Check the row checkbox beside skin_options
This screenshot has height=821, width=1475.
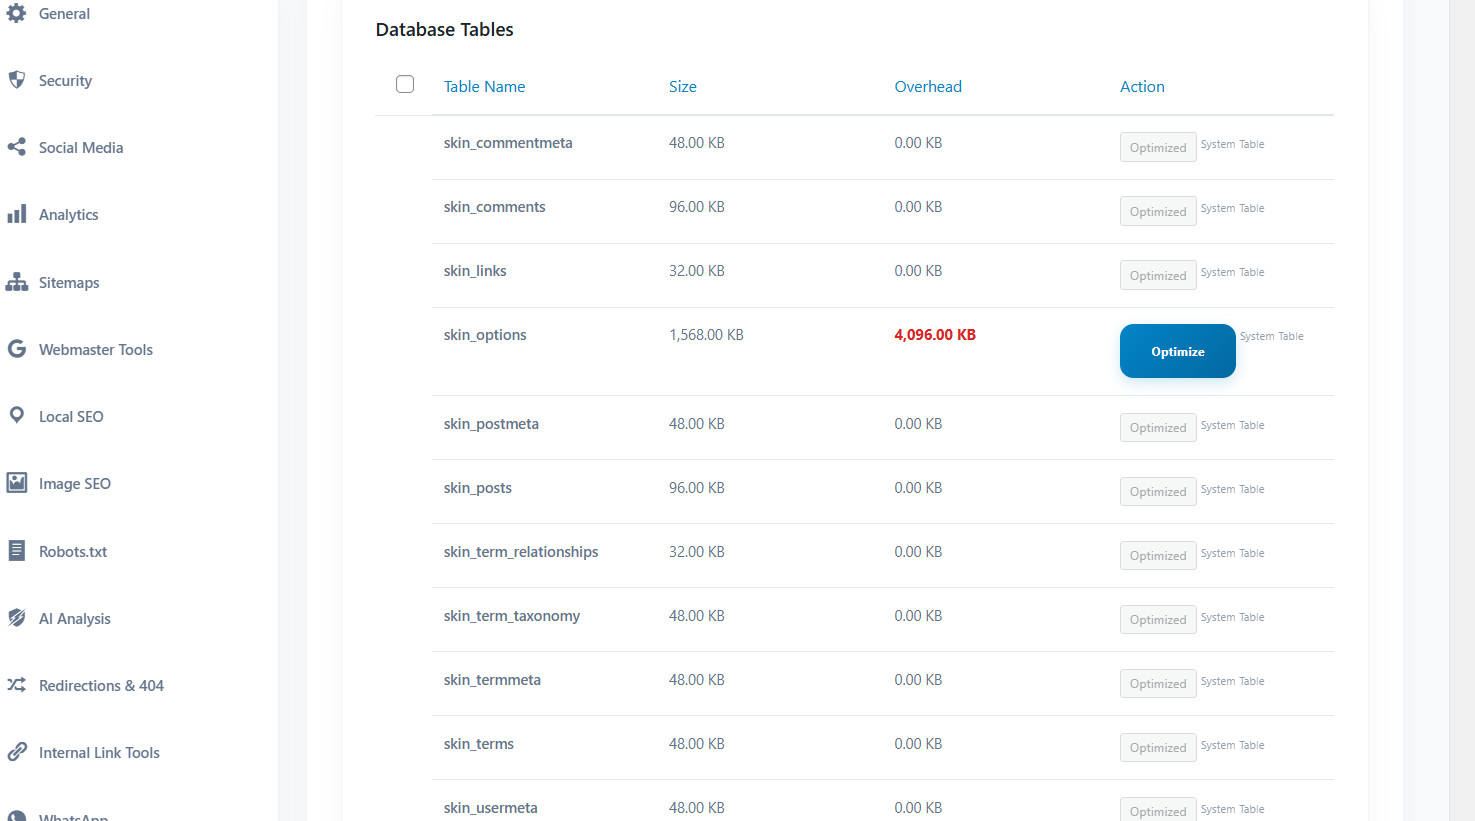click(x=405, y=334)
